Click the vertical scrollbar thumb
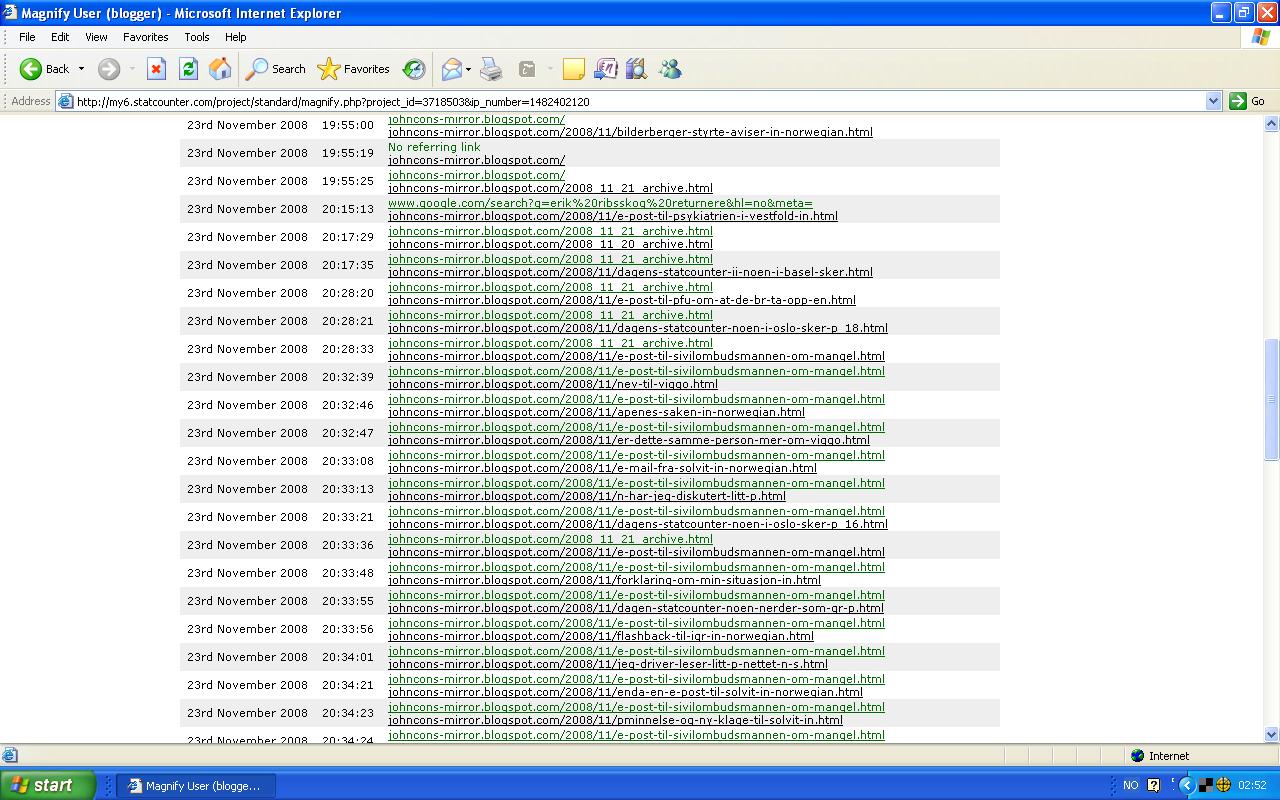This screenshot has height=800, width=1280. pos(1271,399)
